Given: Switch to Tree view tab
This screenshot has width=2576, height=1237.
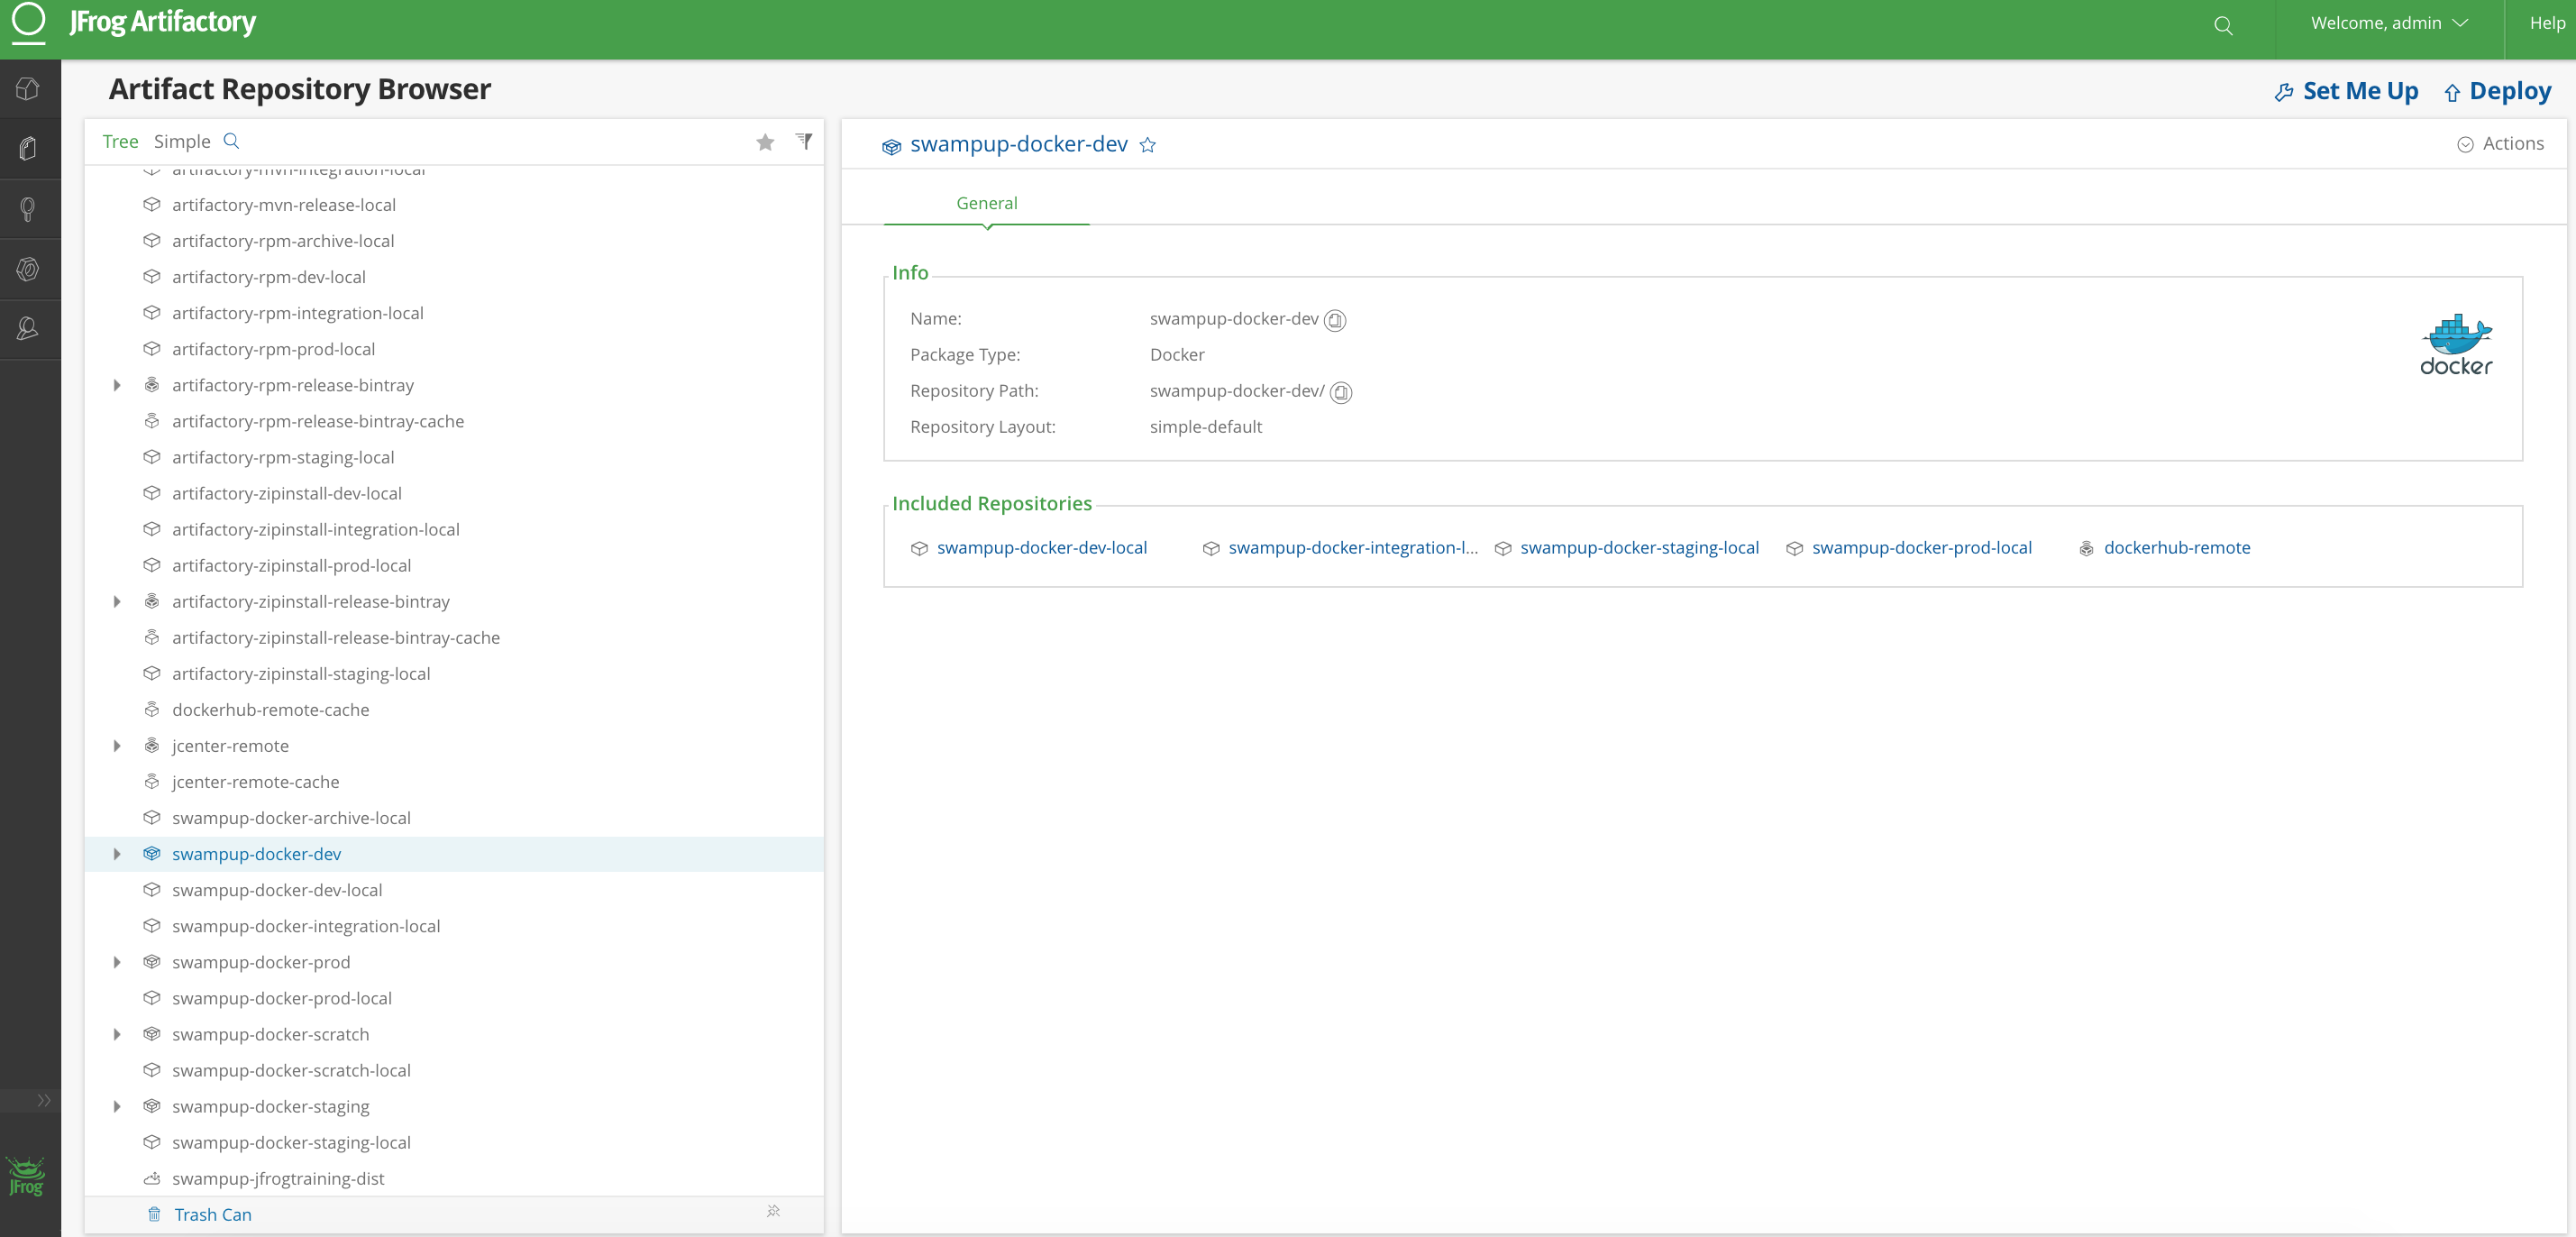Looking at the screenshot, I should point(120,142).
